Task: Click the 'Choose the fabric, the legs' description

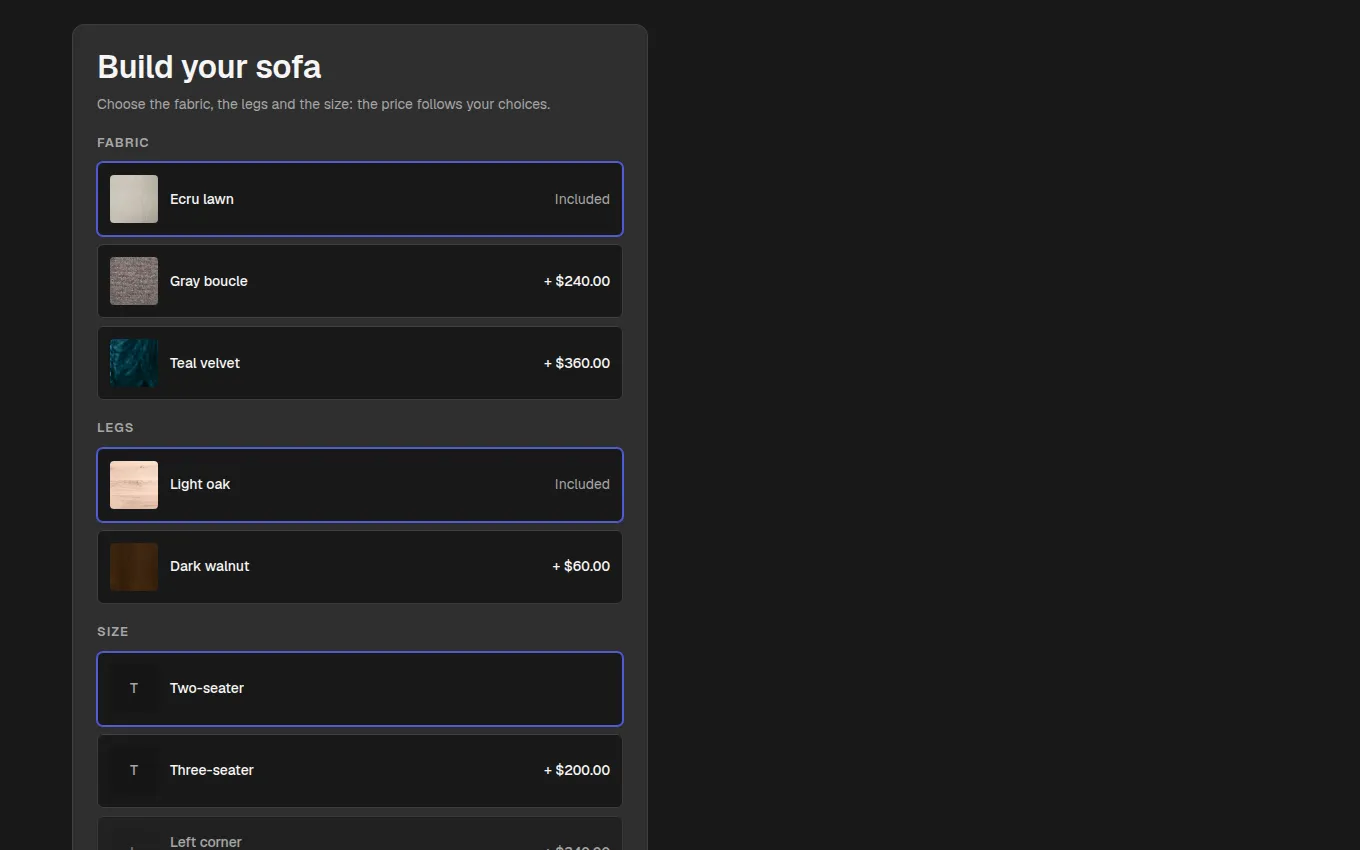Action: tap(323, 104)
